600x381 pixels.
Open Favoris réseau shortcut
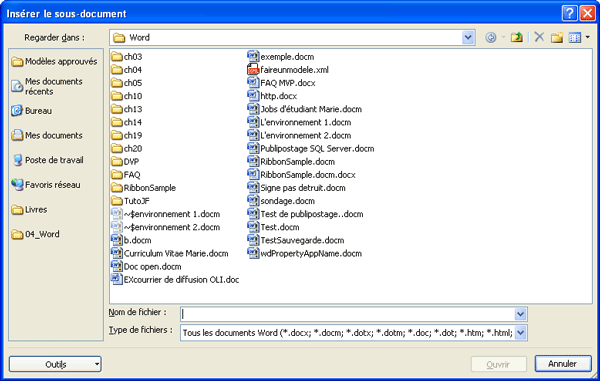point(46,185)
